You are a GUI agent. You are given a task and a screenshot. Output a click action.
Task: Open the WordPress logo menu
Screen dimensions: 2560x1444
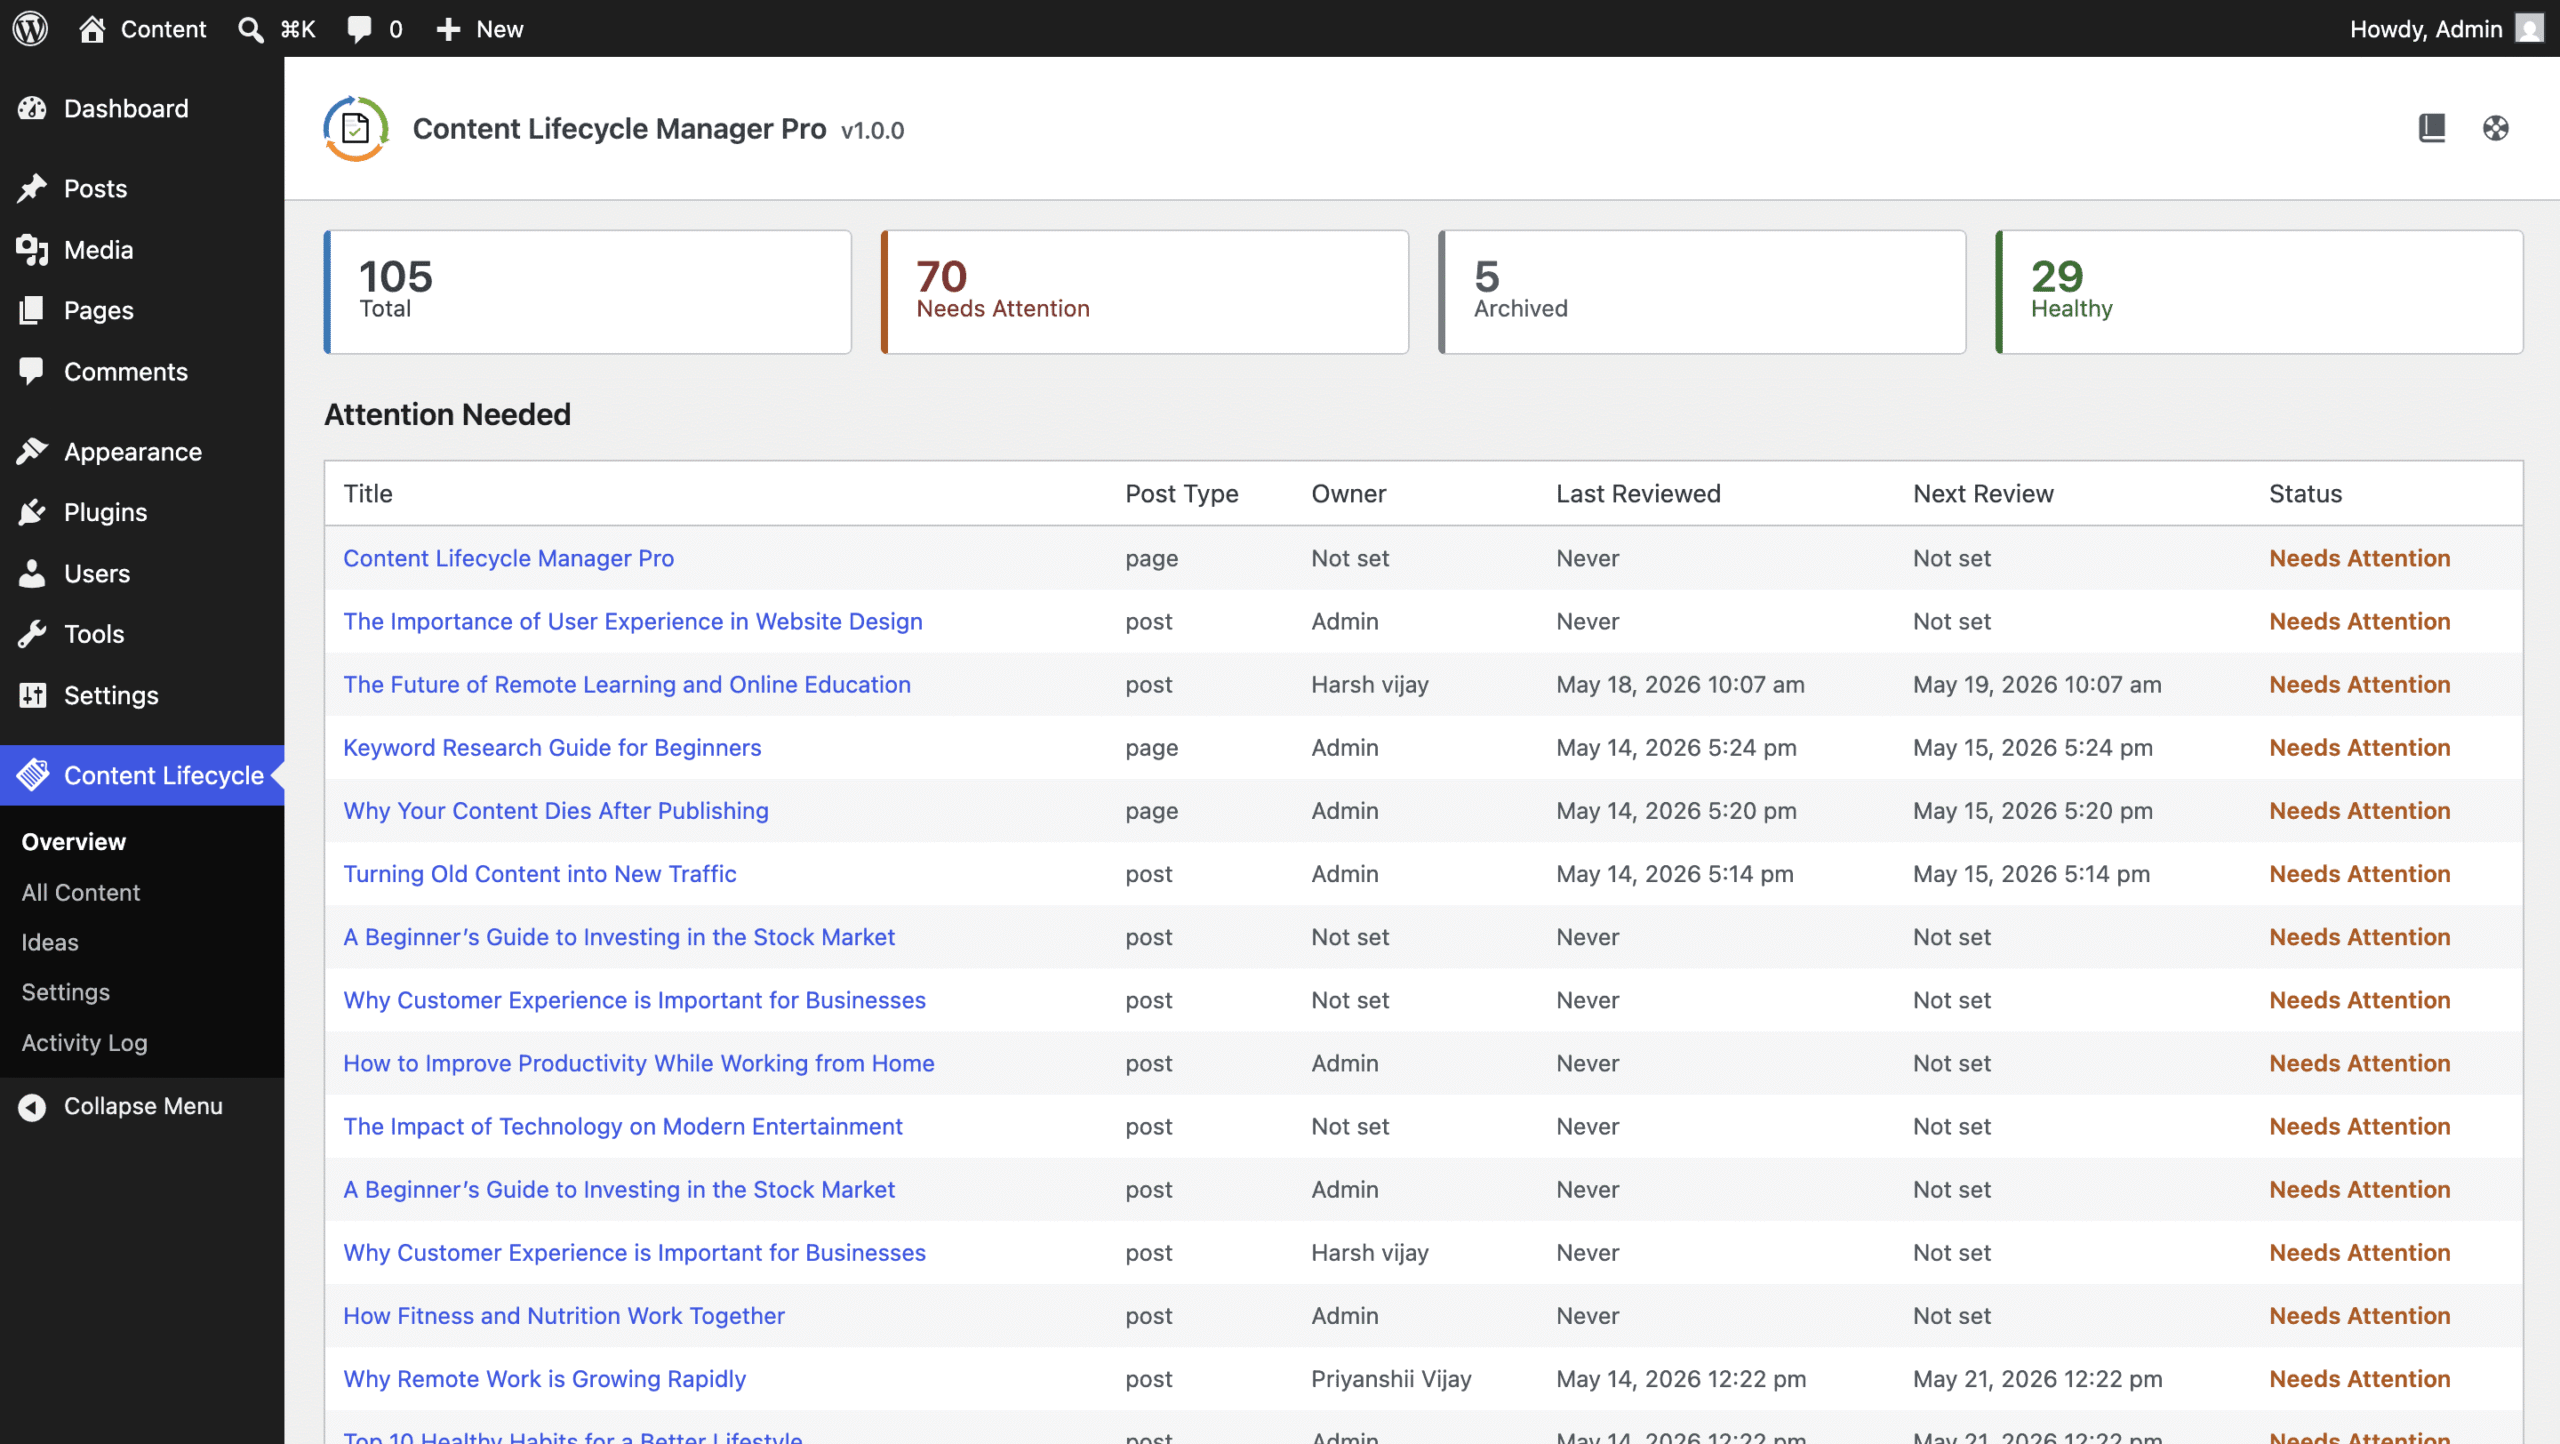pos(30,28)
